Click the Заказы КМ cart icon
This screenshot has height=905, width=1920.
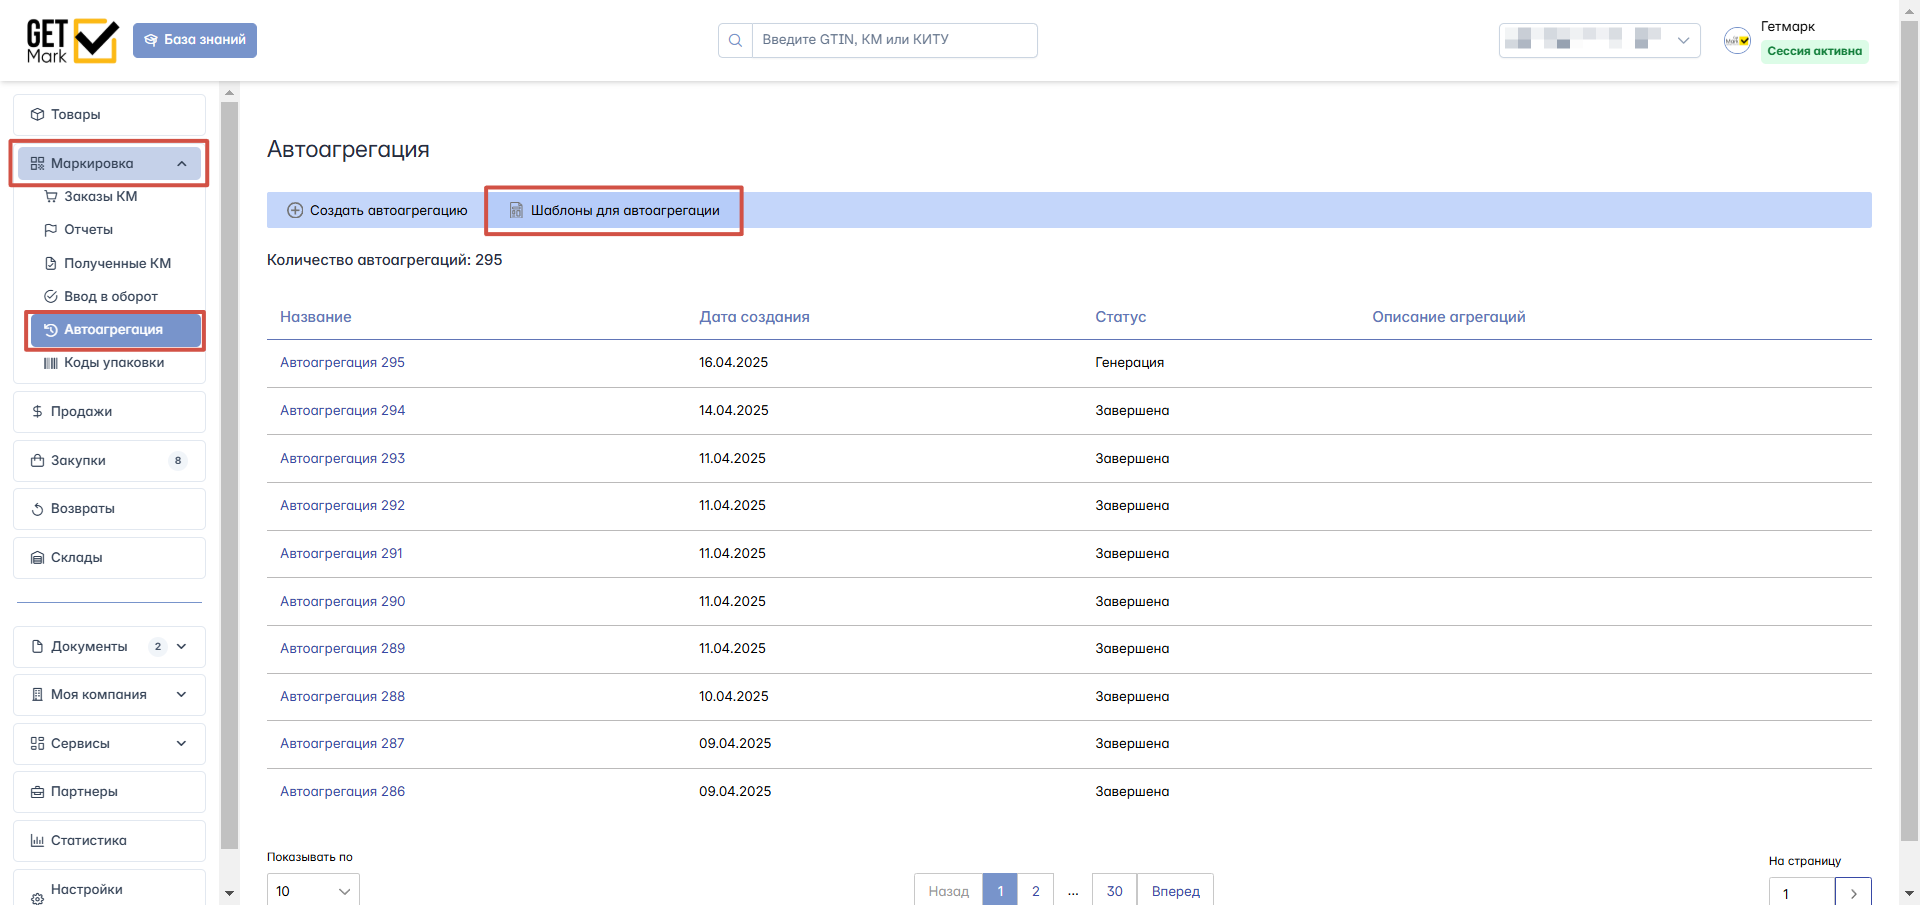(x=51, y=197)
